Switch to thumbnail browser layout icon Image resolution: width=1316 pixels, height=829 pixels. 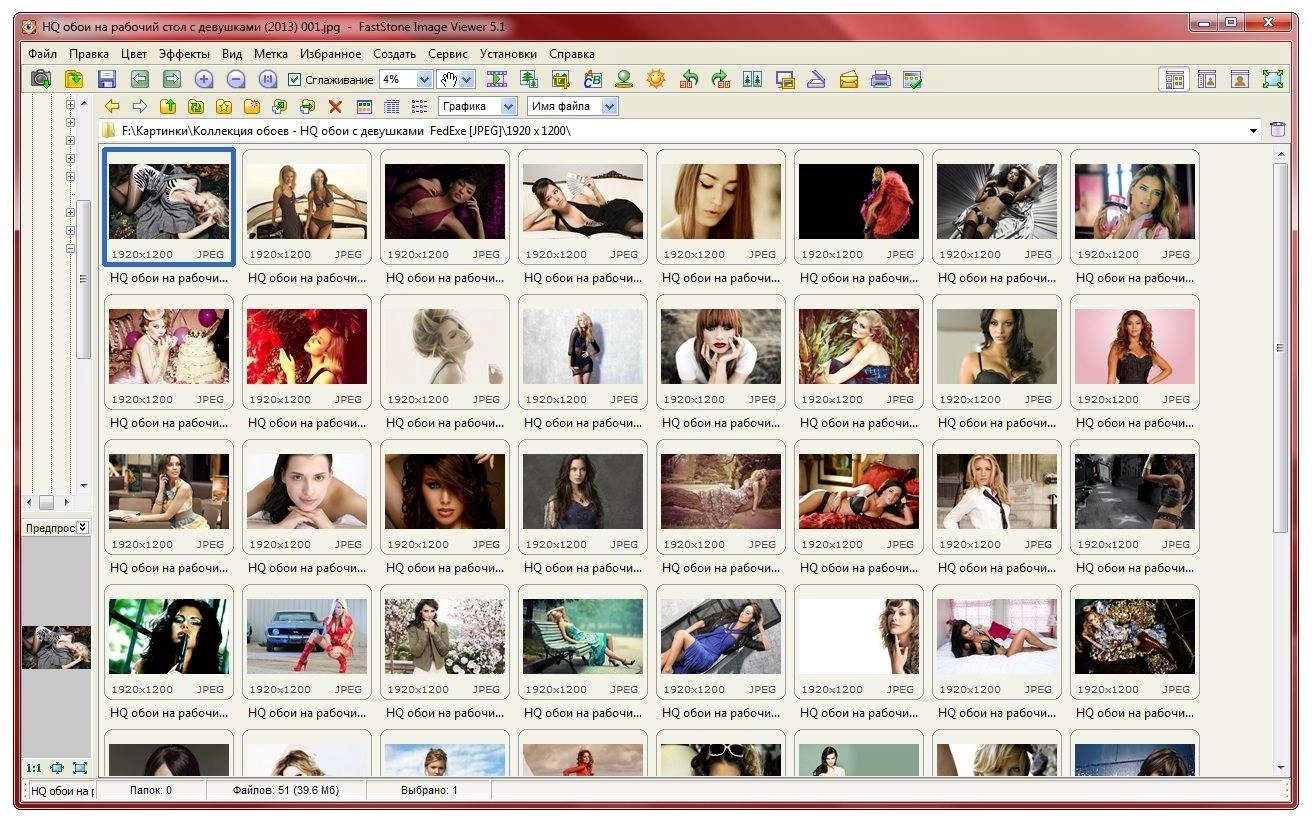point(1175,79)
